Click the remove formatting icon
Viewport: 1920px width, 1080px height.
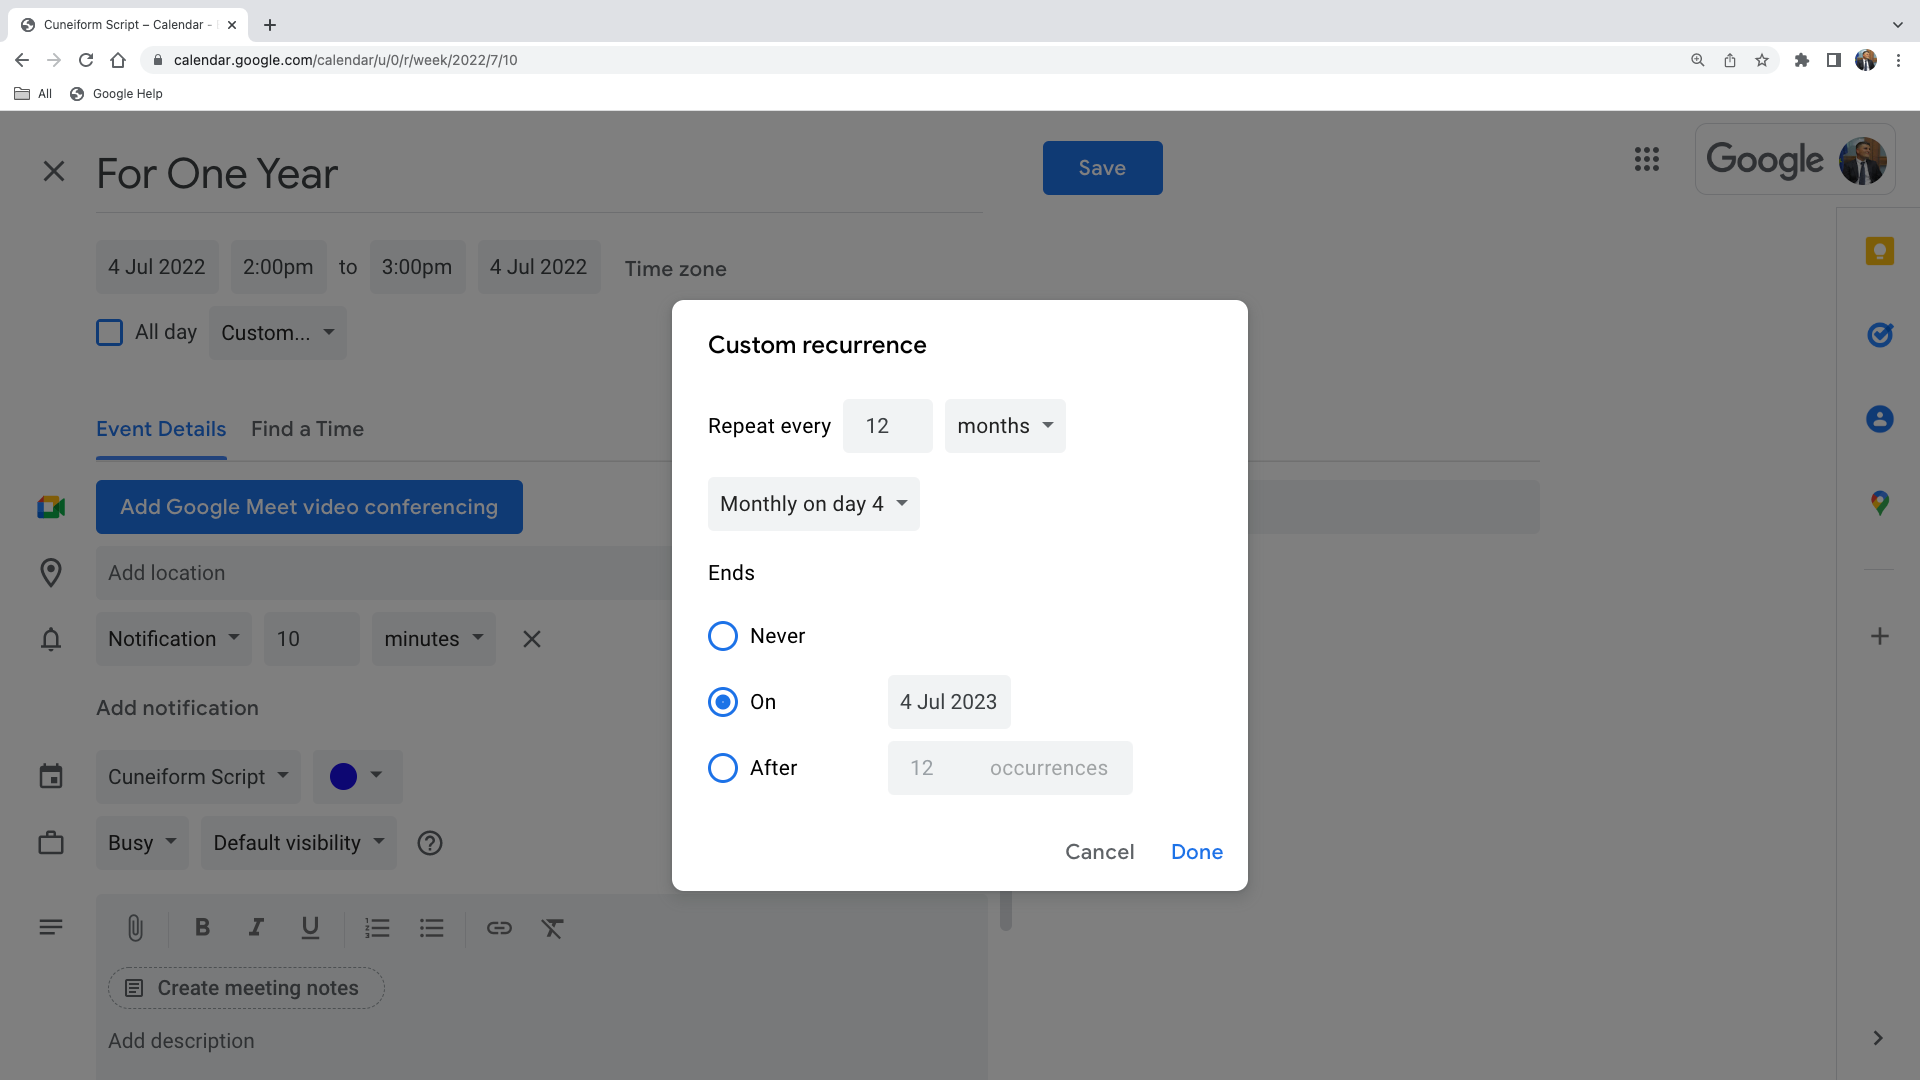552,928
